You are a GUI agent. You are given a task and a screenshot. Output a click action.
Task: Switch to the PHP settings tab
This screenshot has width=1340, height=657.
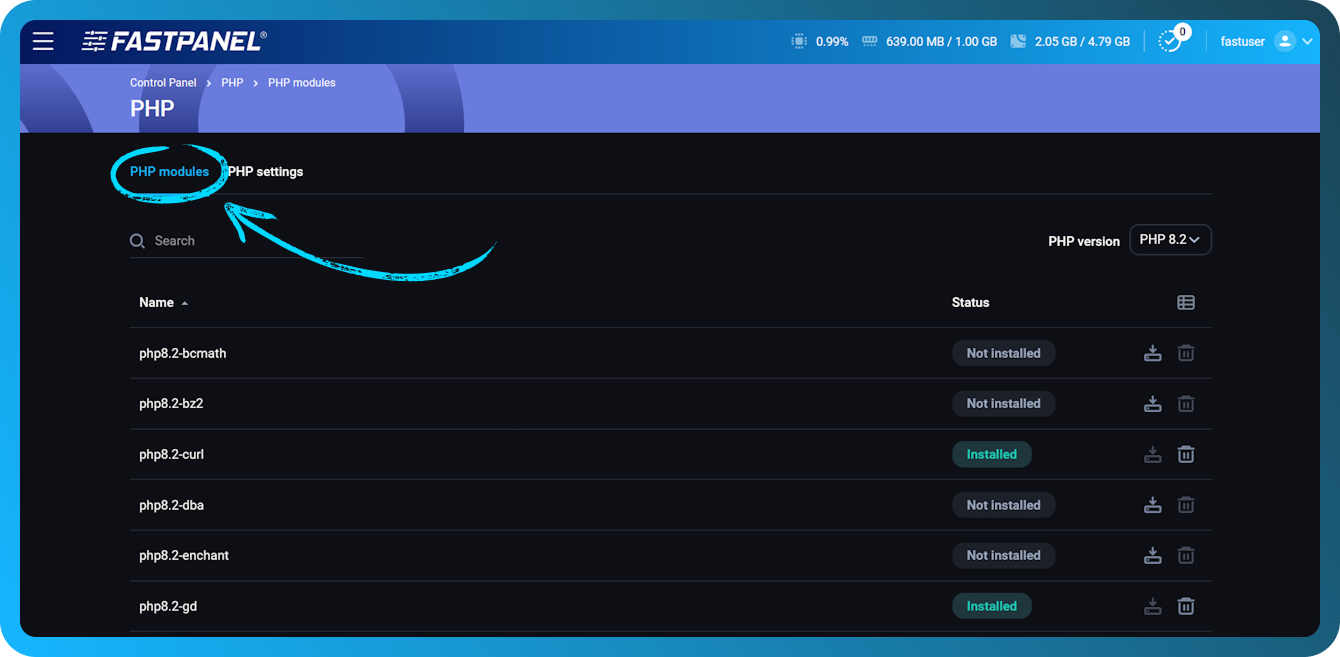[x=264, y=171]
